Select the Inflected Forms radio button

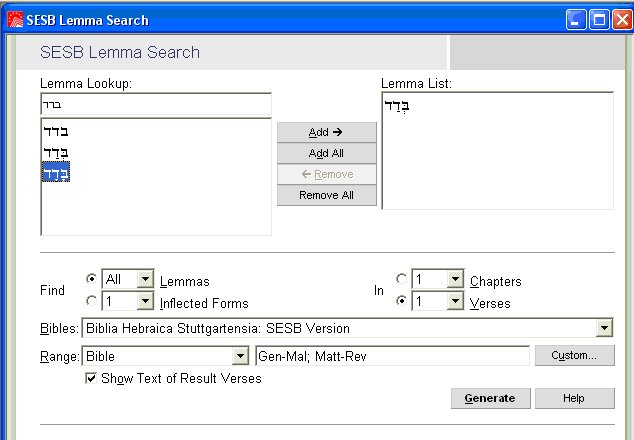[x=92, y=300]
